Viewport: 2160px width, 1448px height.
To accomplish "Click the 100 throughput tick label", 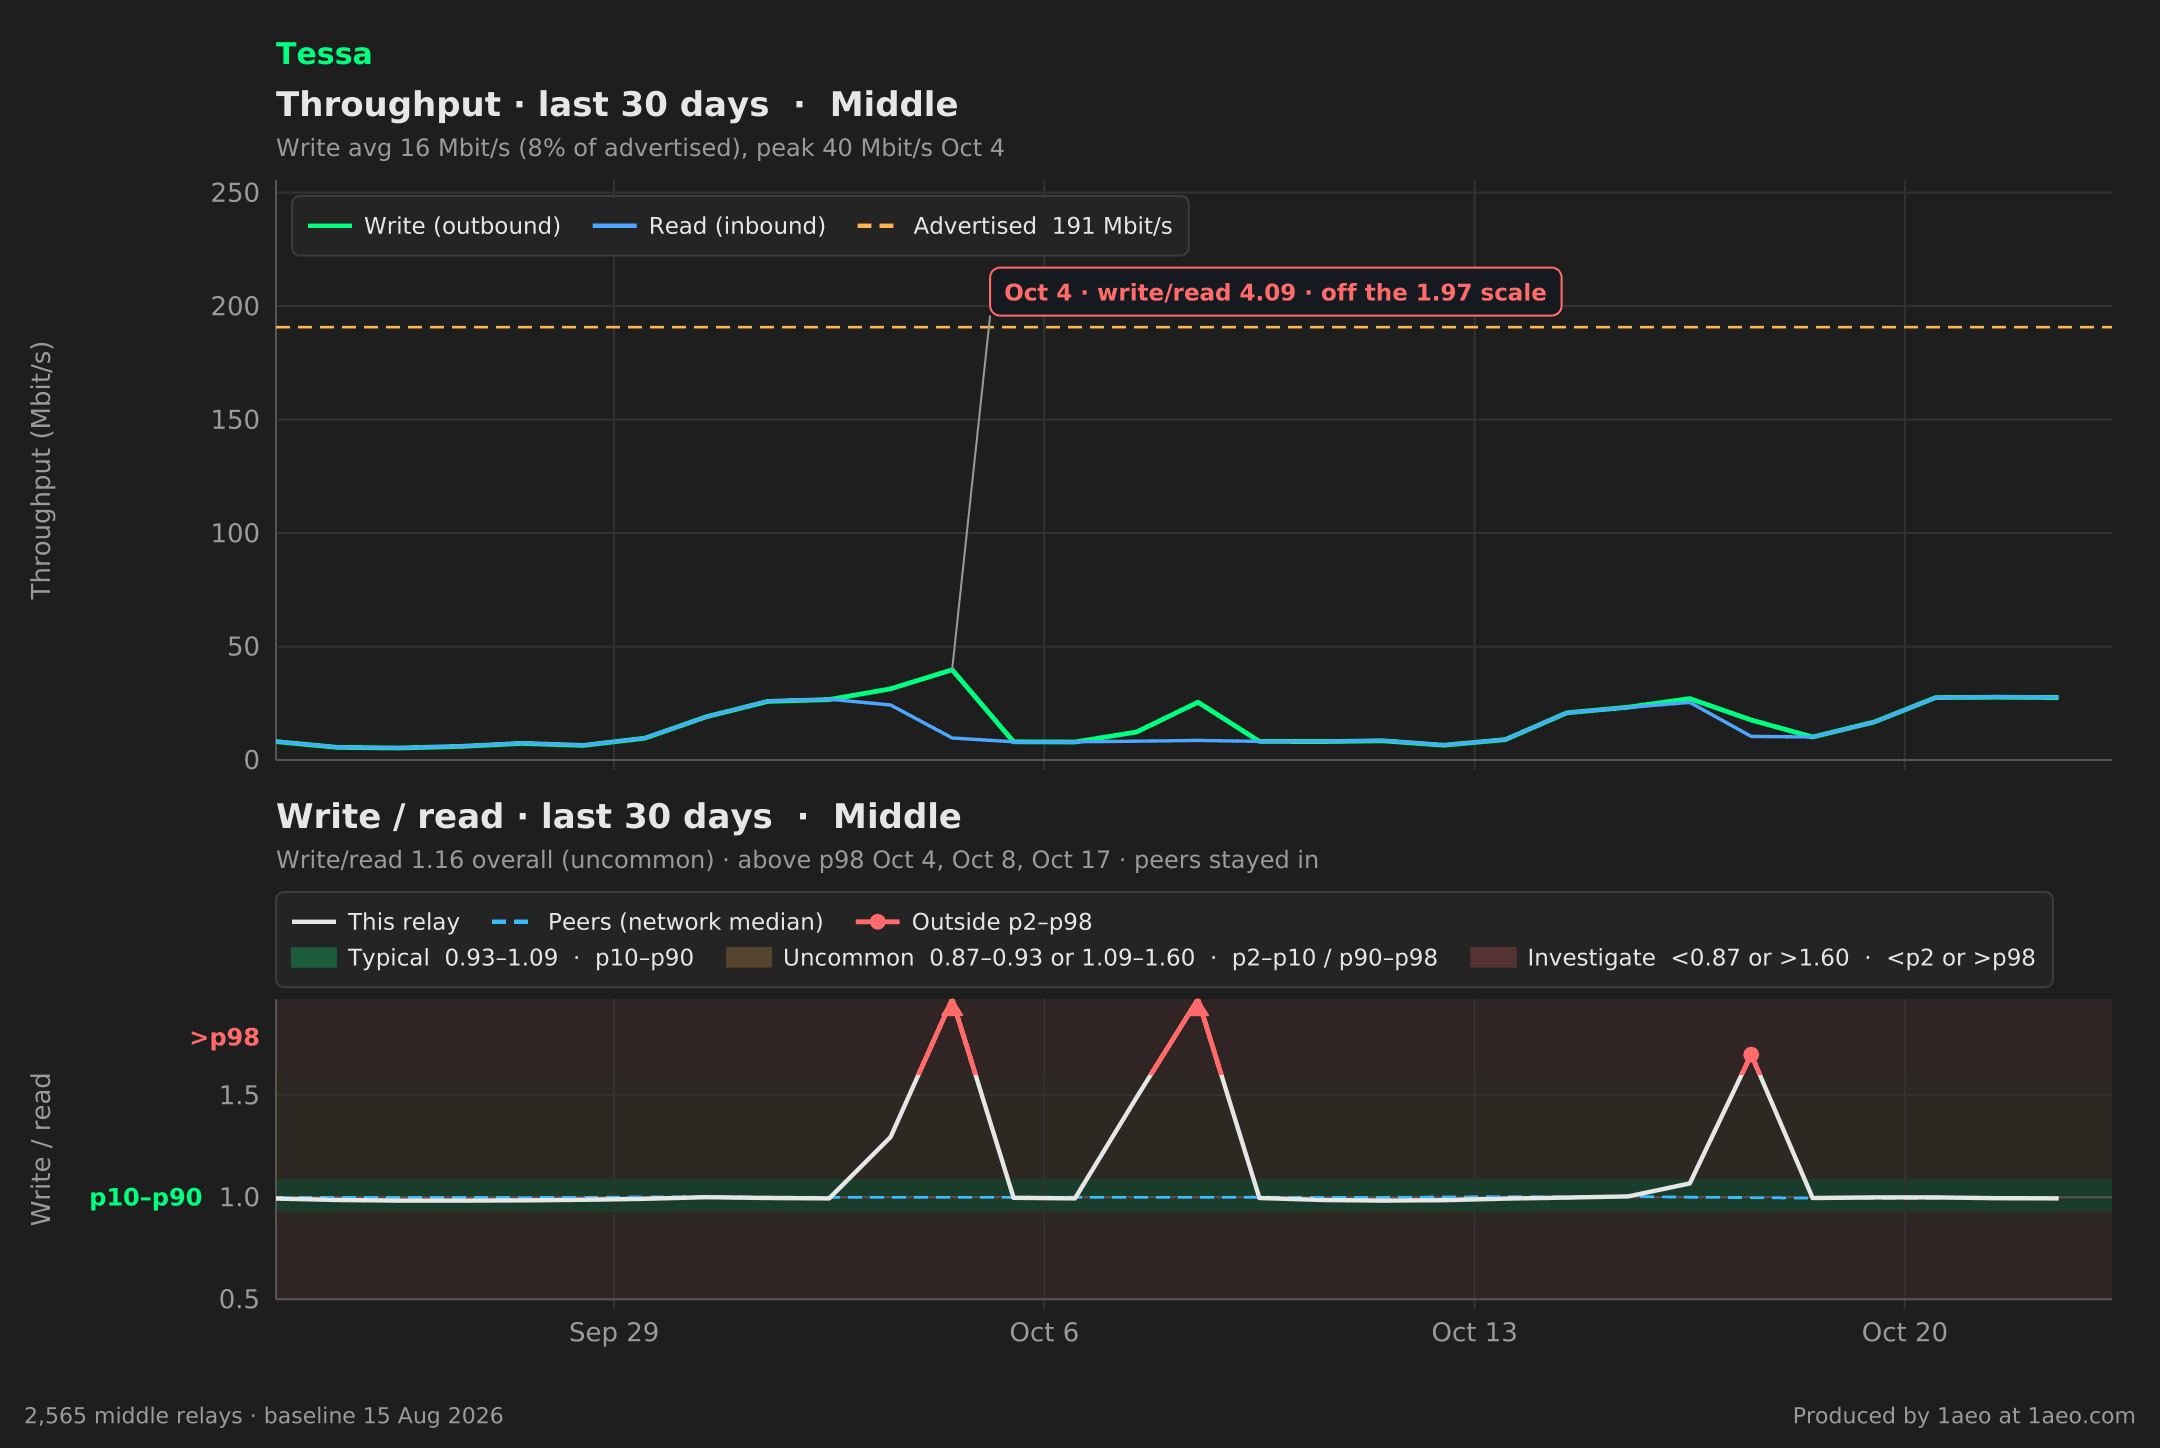I will [x=235, y=534].
